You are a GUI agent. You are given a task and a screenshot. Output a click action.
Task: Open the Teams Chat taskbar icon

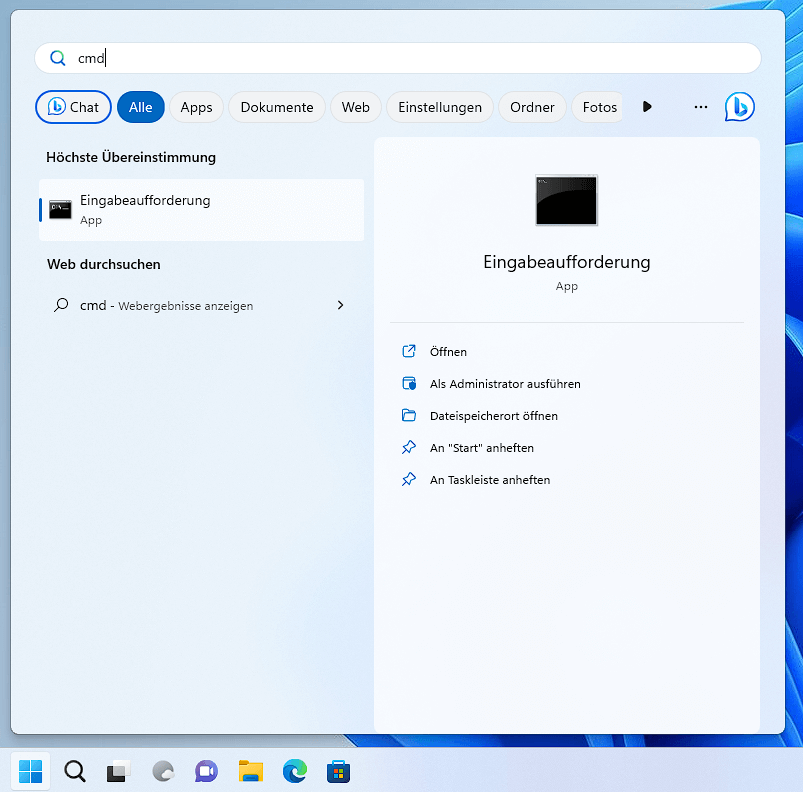(206, 771)
